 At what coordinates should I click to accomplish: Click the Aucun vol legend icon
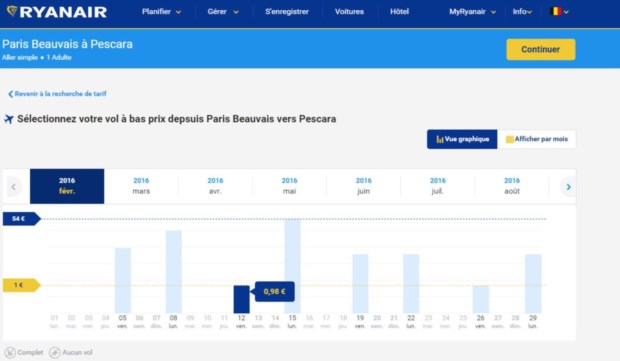point(55,352)
